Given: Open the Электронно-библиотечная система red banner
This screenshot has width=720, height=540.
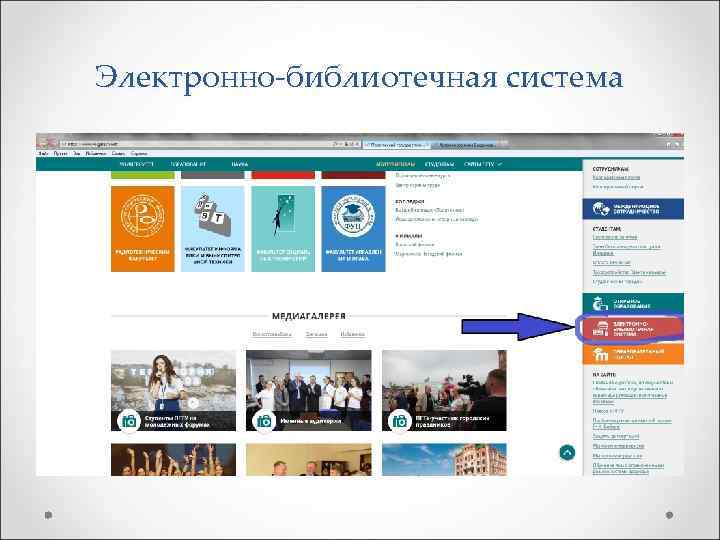Looking at the screenshot, I should [633, 329].
